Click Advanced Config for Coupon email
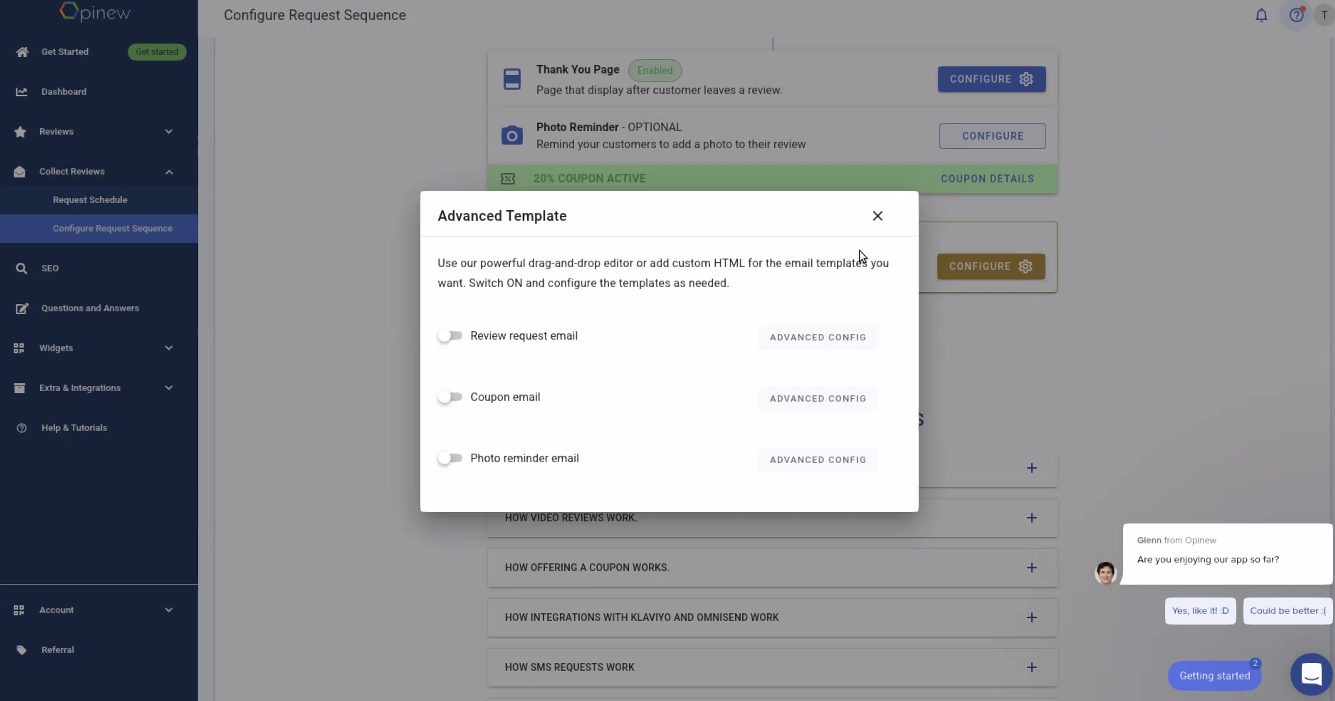1335x701 pixels. click(x=817, y=398)
